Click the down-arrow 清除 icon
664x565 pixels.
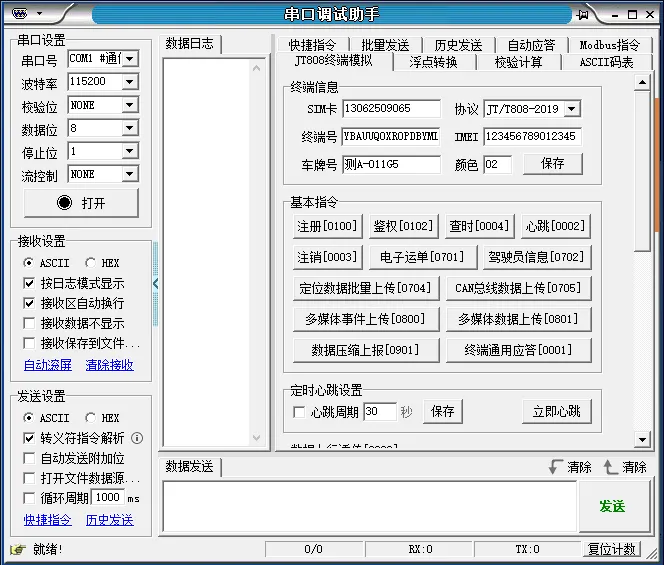(x=556, y=467)
